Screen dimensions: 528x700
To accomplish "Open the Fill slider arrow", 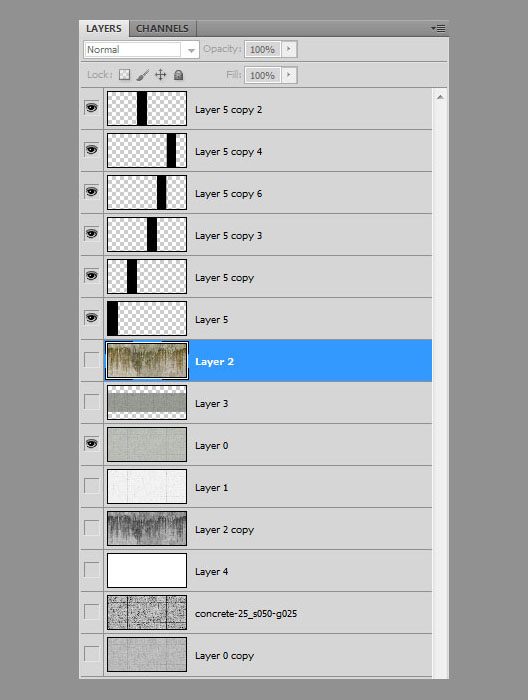I will click(x=289, y=75).
